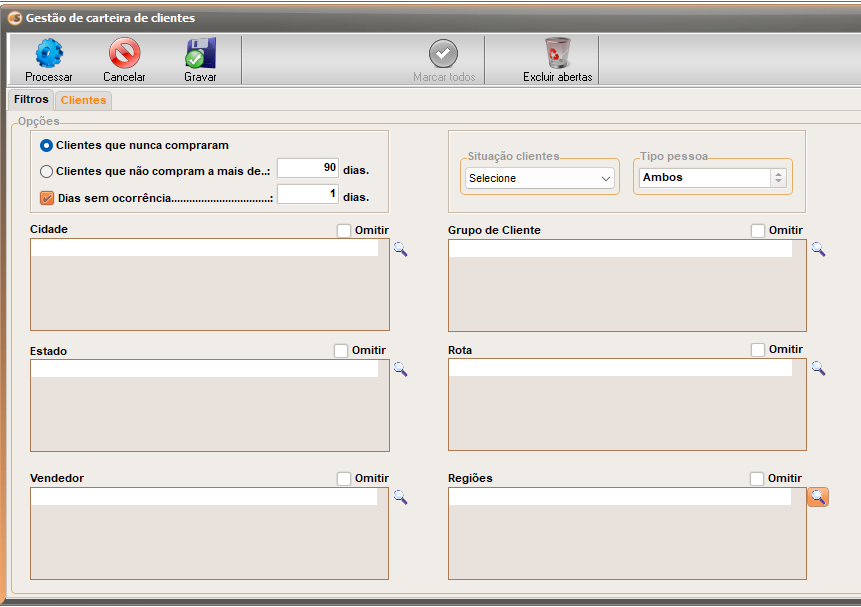Open the Cidade search magnifier

click(400, 249)
